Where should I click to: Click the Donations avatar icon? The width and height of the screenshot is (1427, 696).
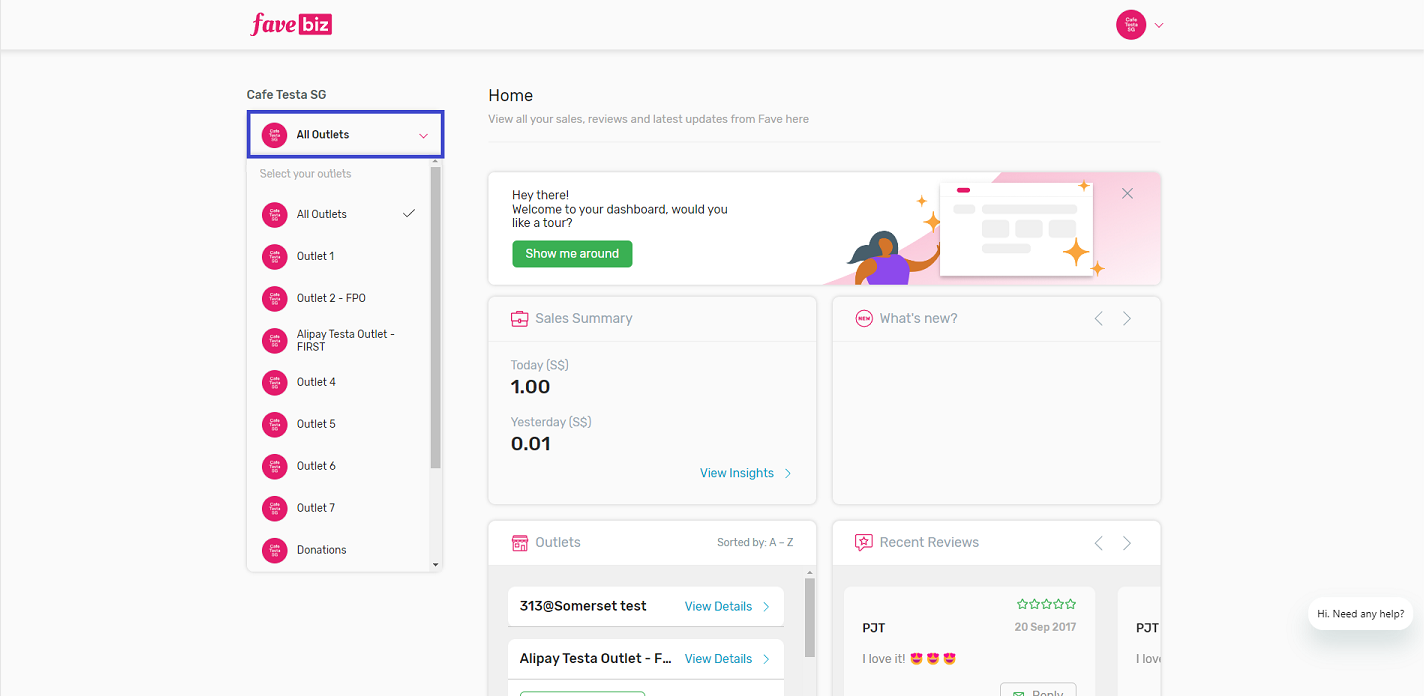tap(274, 550)
